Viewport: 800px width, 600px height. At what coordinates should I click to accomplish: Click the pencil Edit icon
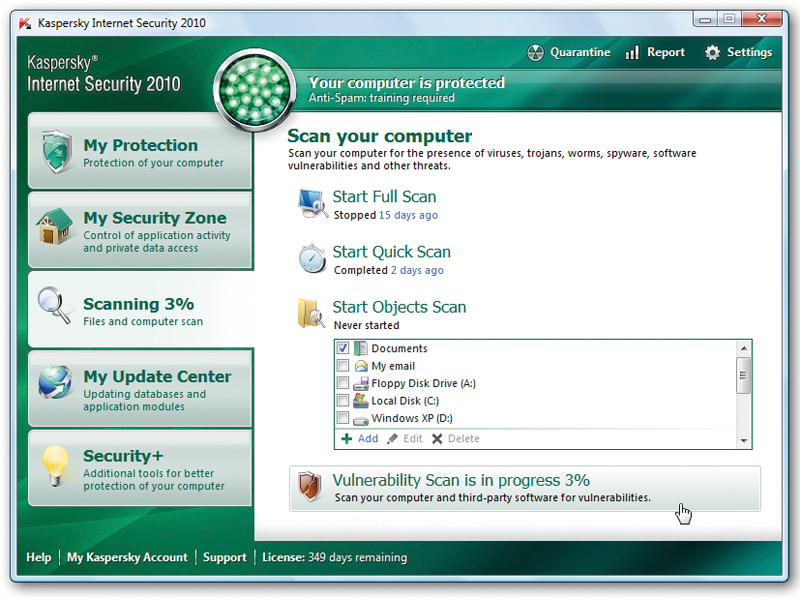click(x=392, y=439)
